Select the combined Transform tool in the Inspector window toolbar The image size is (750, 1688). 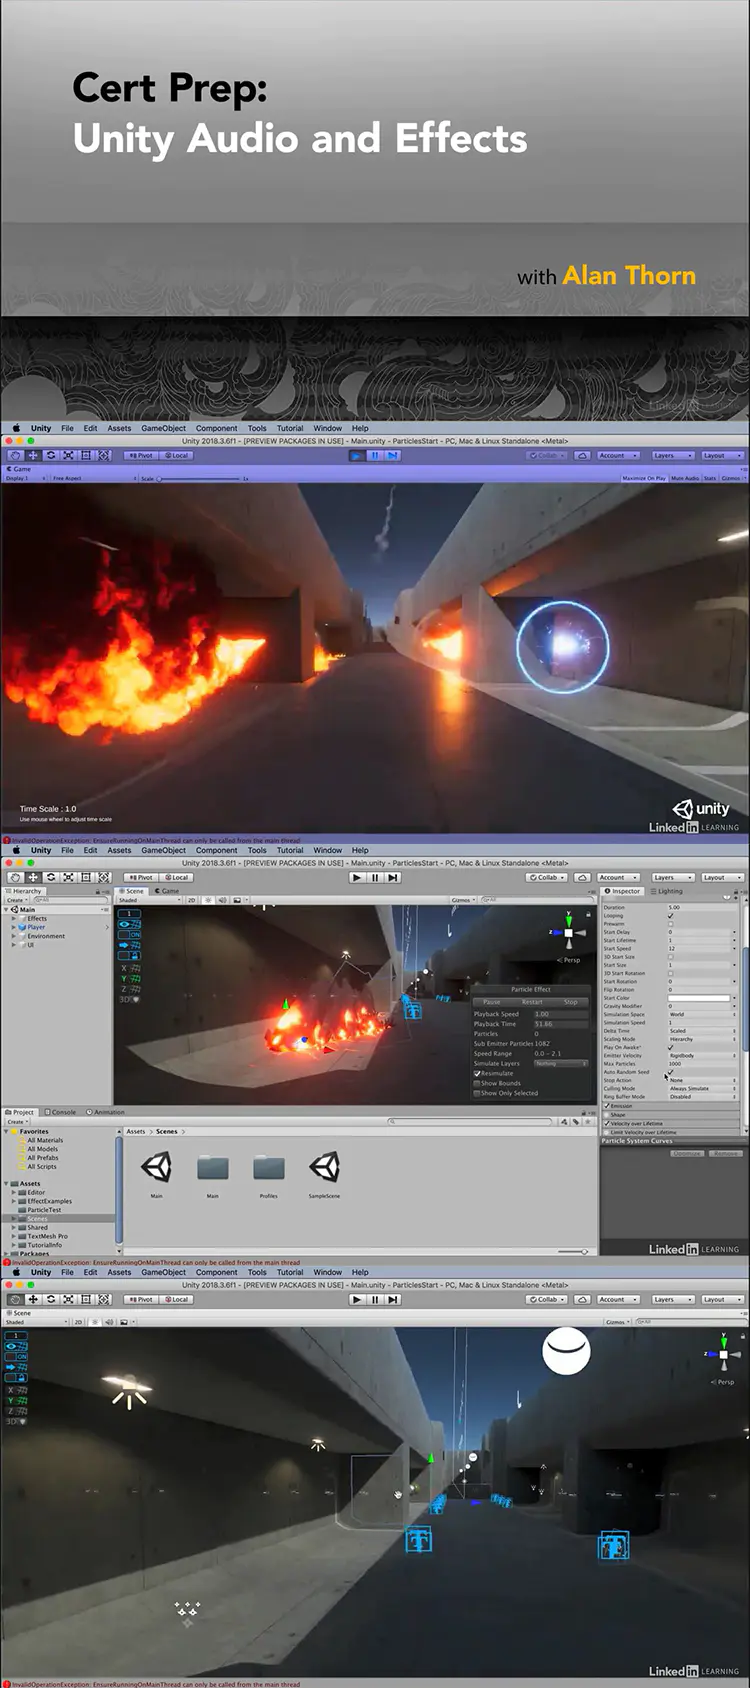(104, 877)
